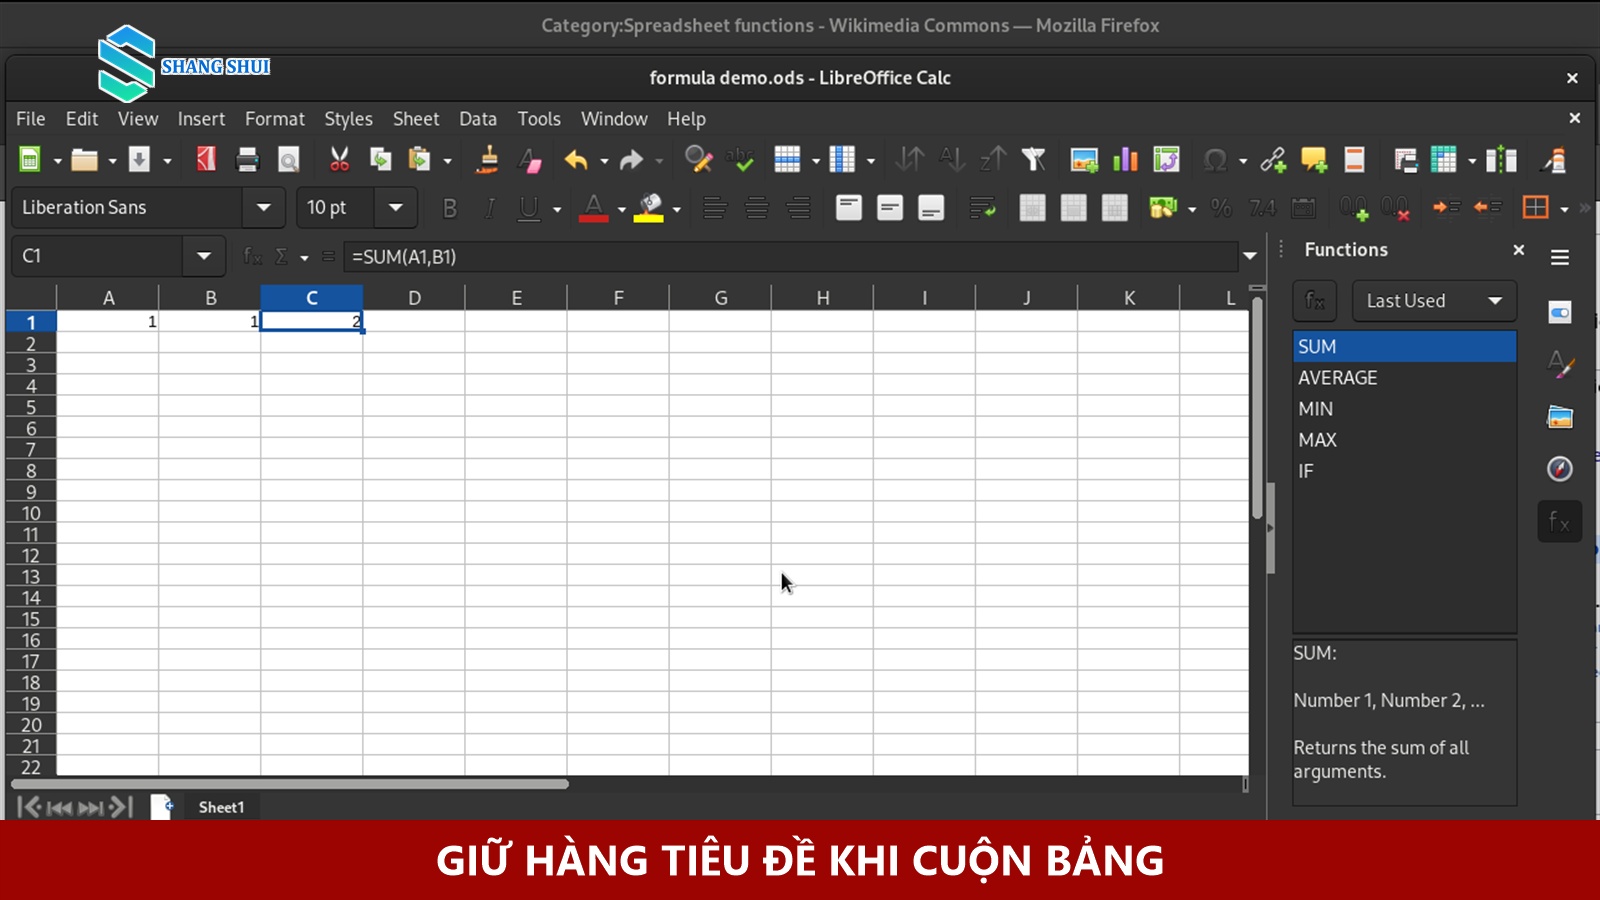This screenshot has width=1600, height=900.
Task: Toggle Italic formatting
Action: [490, 208]
